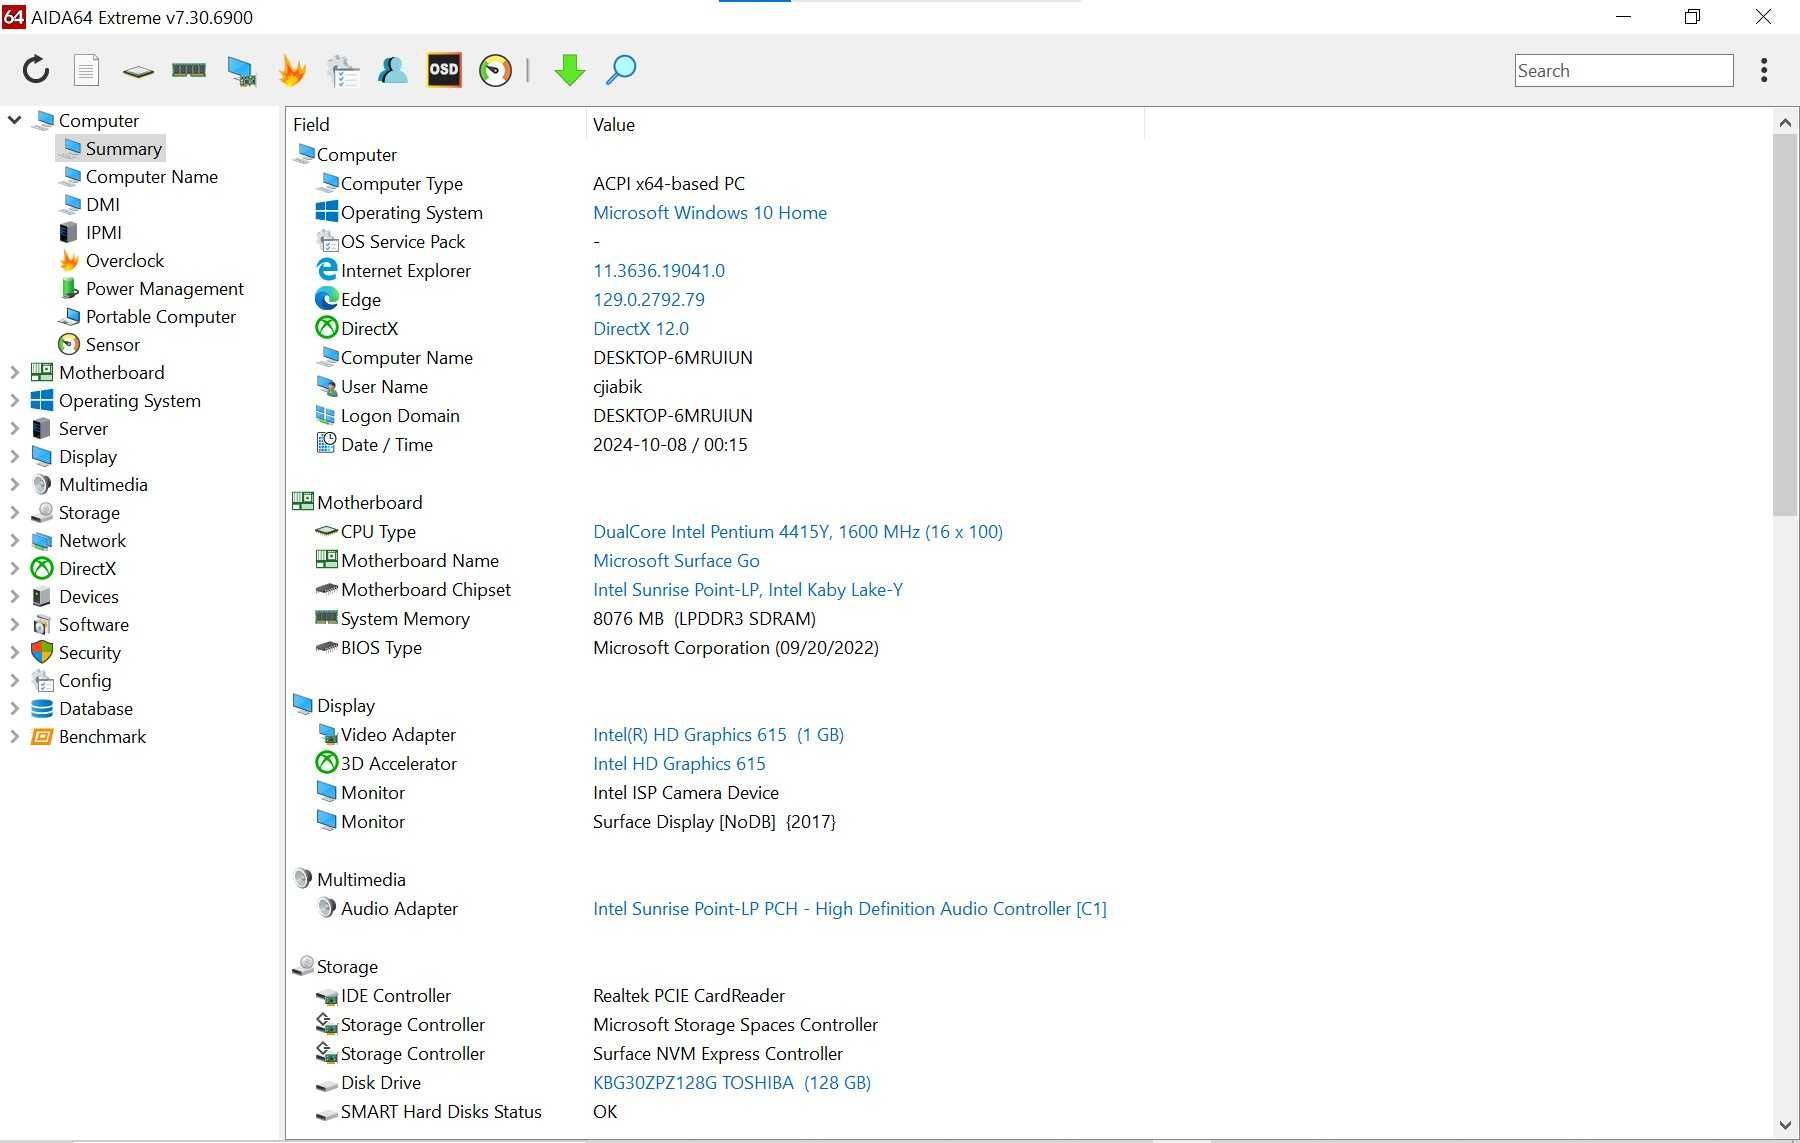This screenshot has height=1143, width=1800.
Task: Expand the Motherboard tree node
Action: [14, 372]
